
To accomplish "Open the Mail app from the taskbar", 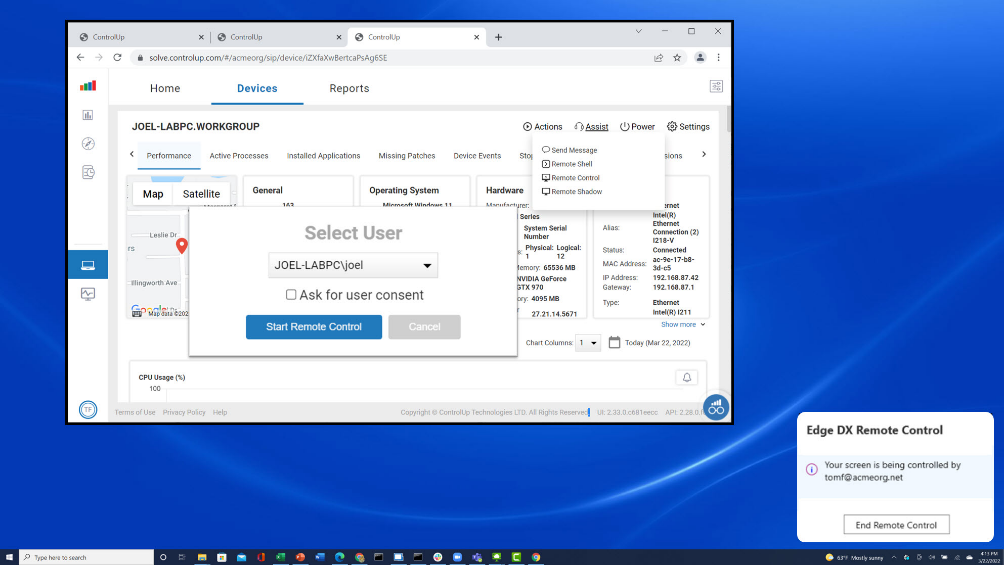I will [241, 557].
